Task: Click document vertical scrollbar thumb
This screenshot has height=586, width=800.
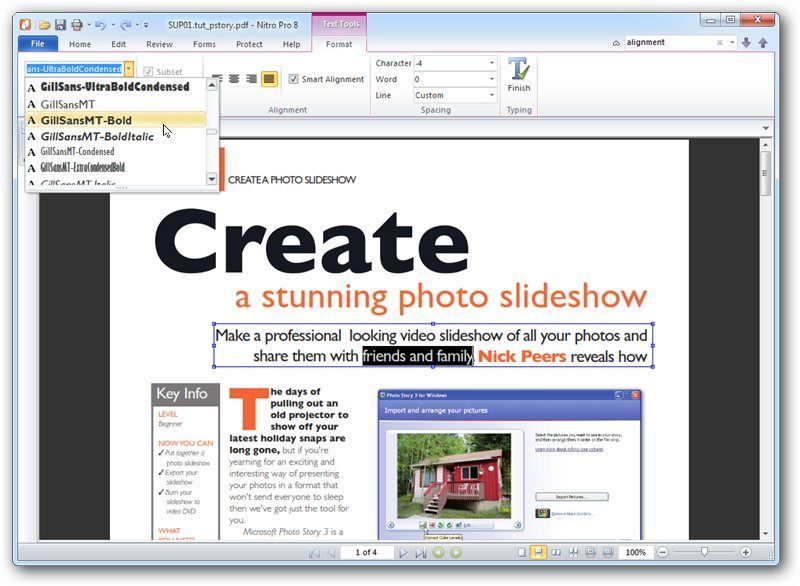Action: 765,173
